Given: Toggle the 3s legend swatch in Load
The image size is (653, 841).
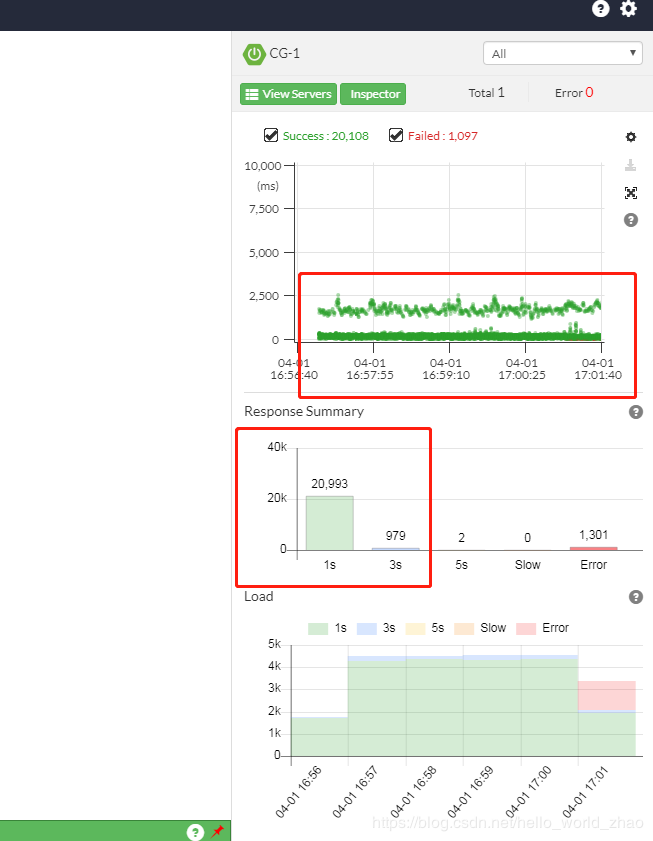Looking at the screenshot, I should [x=367, y=629].
